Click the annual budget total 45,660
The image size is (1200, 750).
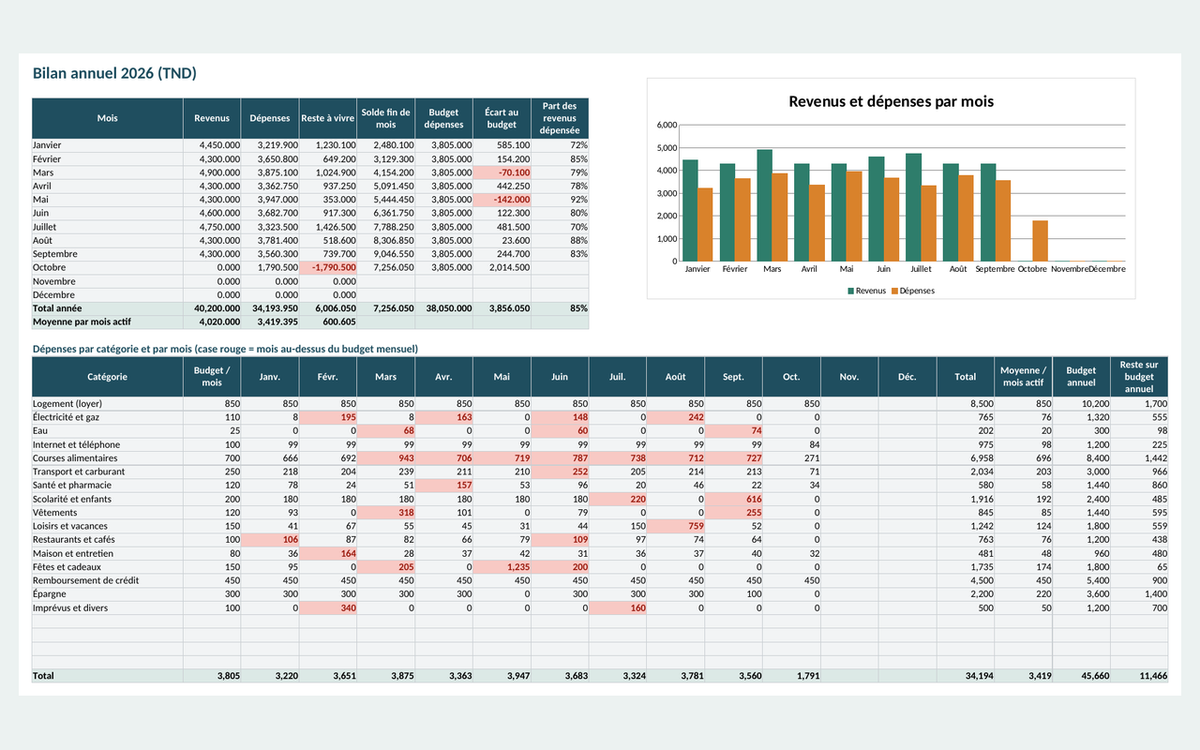pos(1081,676)
